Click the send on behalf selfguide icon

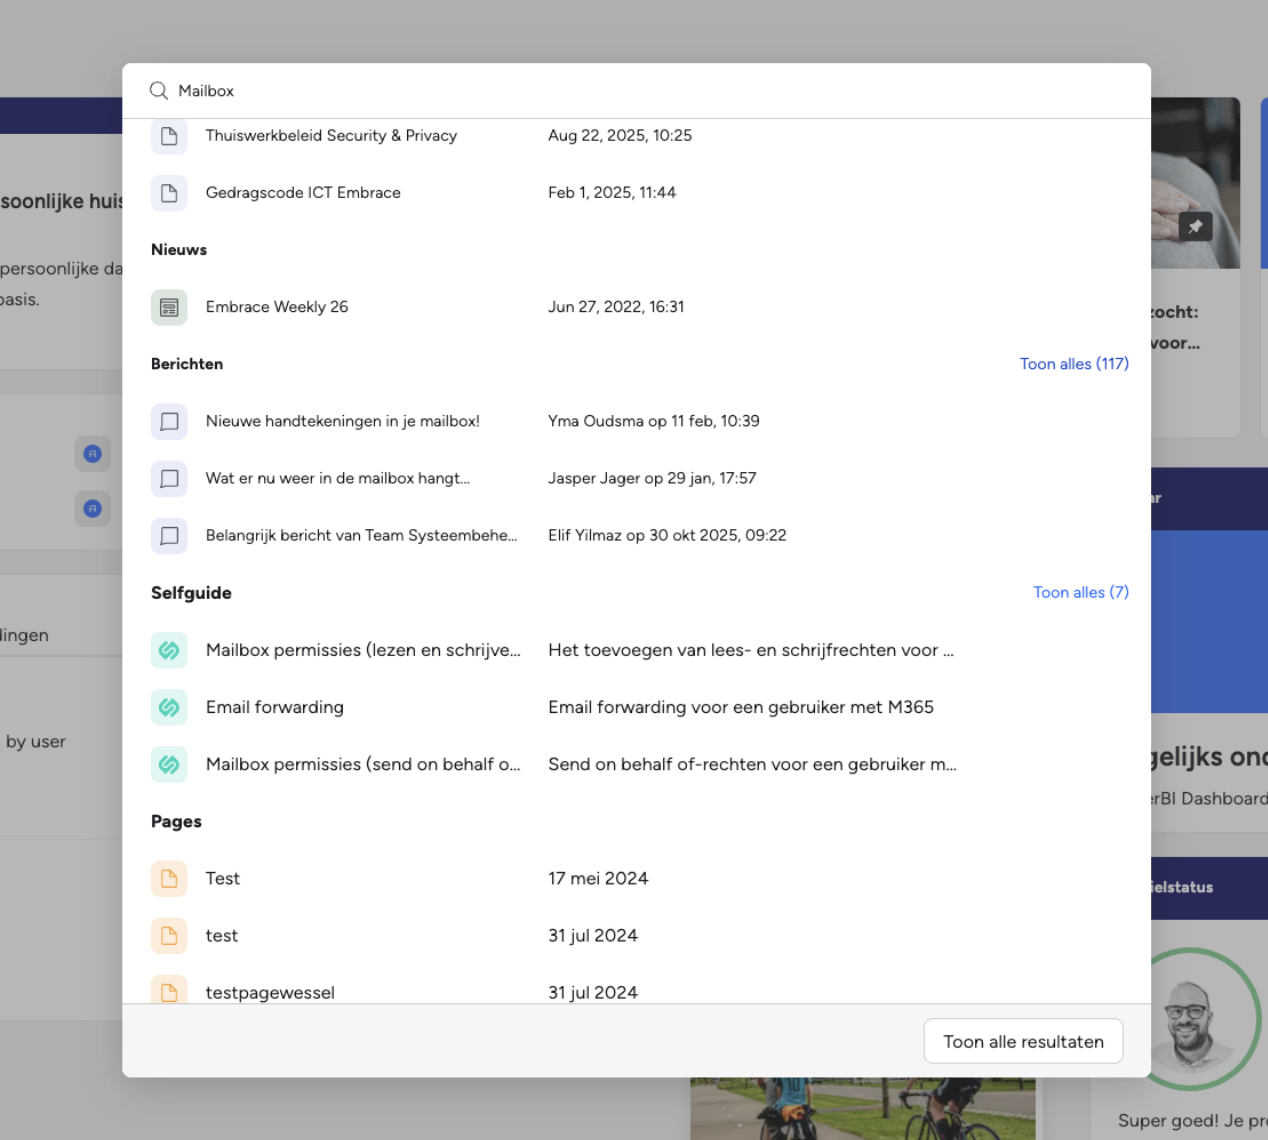[169, 764]
